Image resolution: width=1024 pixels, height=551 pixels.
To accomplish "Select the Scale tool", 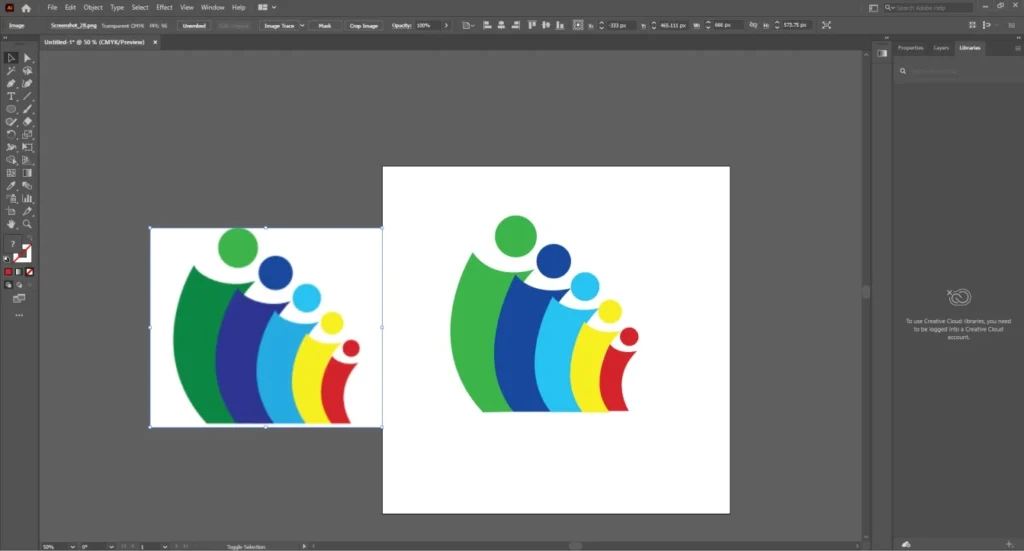I will pyautogui.click(x=27, y=134).
